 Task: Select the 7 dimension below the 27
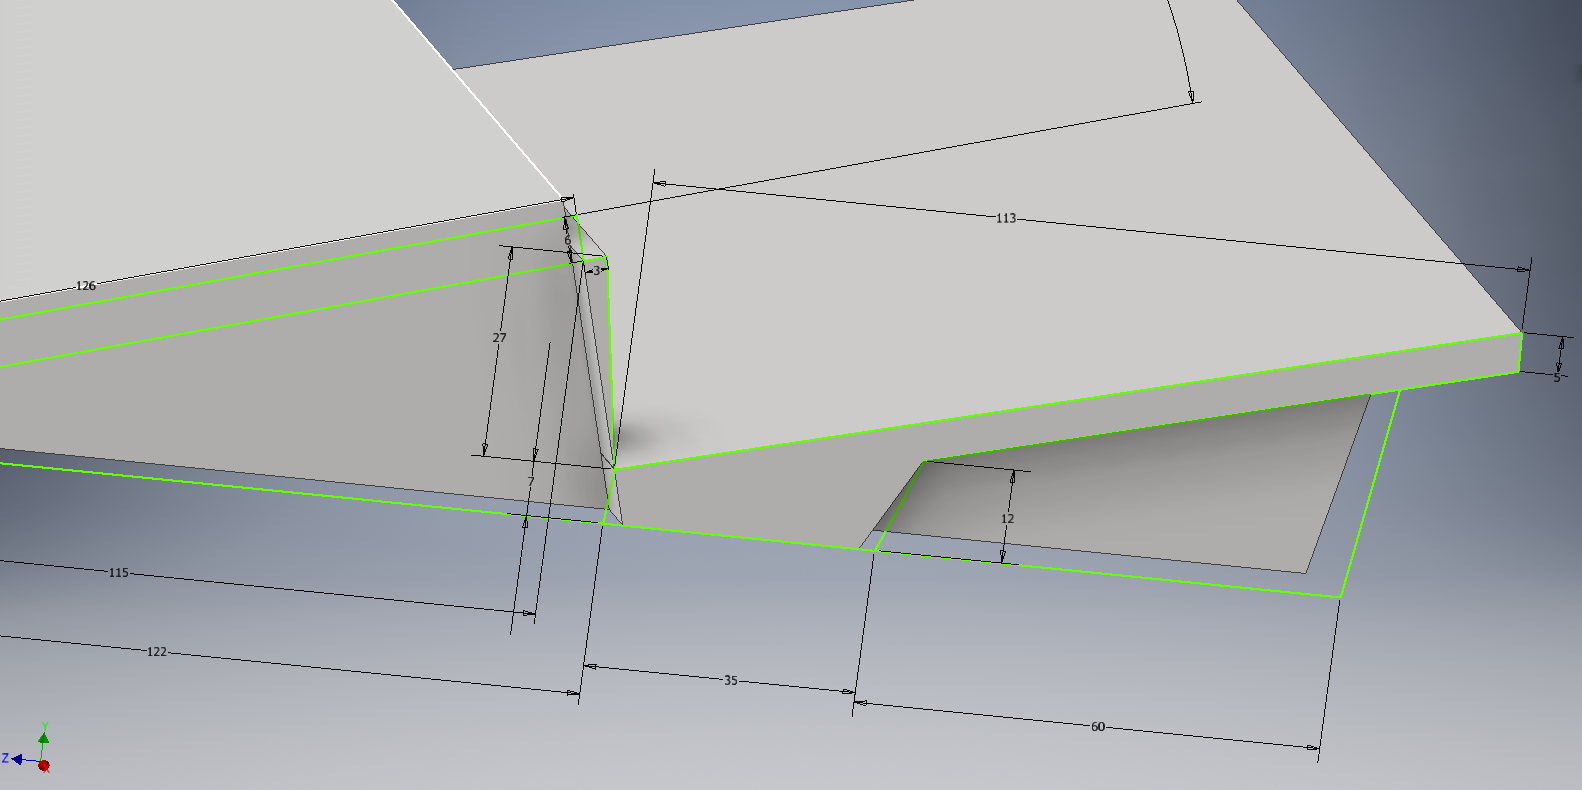pyautogui.click(x=531, y=481)
